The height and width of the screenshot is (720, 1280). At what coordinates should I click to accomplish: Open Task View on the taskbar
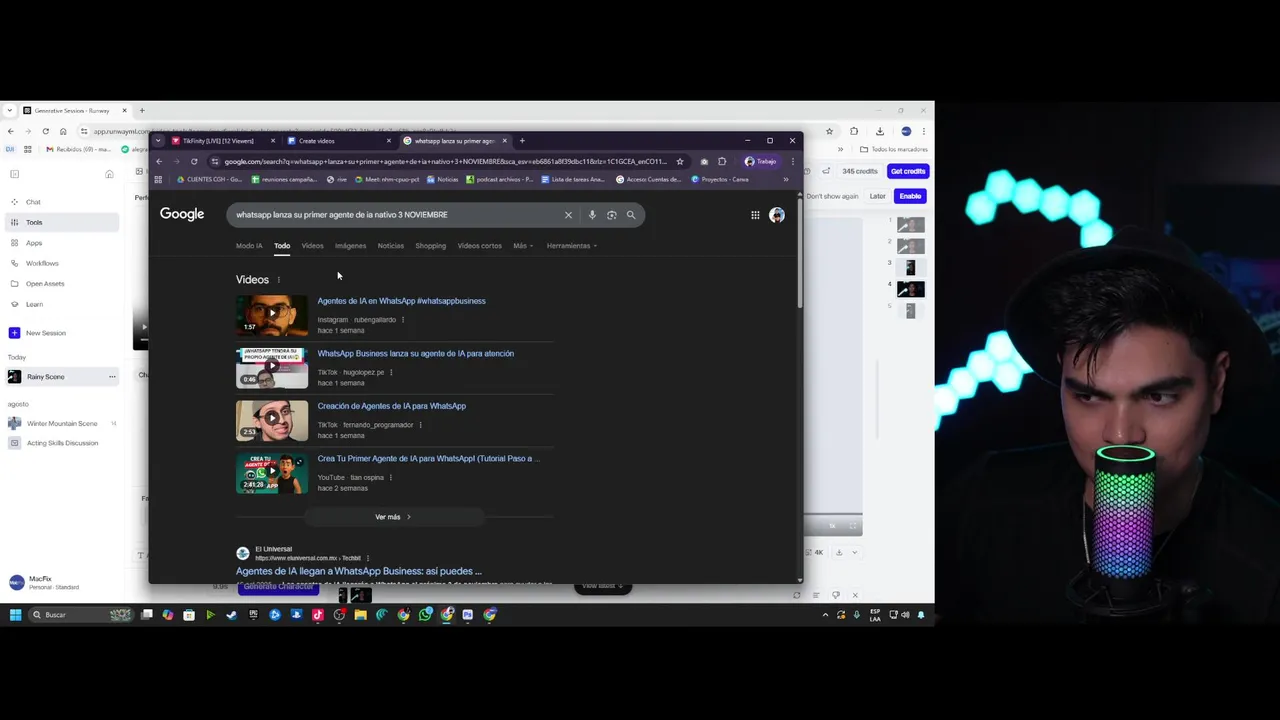147,615
